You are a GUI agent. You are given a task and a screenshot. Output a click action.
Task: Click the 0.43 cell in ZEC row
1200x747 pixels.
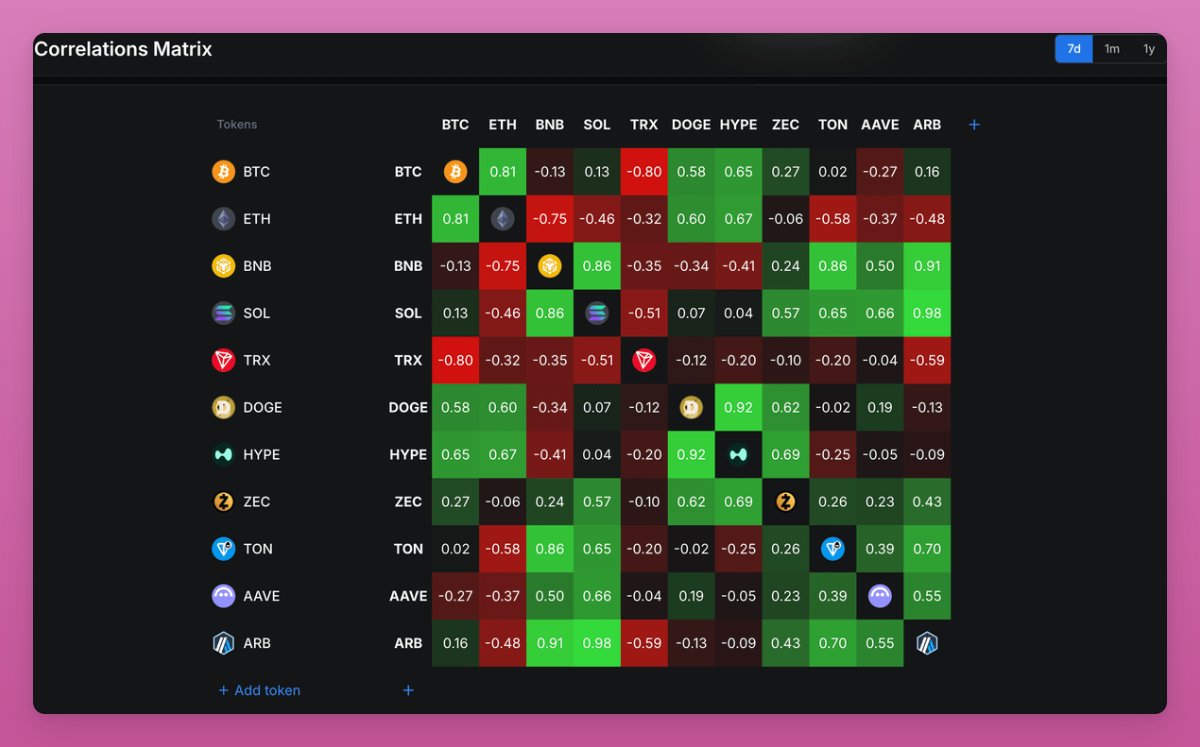(927, 502)
